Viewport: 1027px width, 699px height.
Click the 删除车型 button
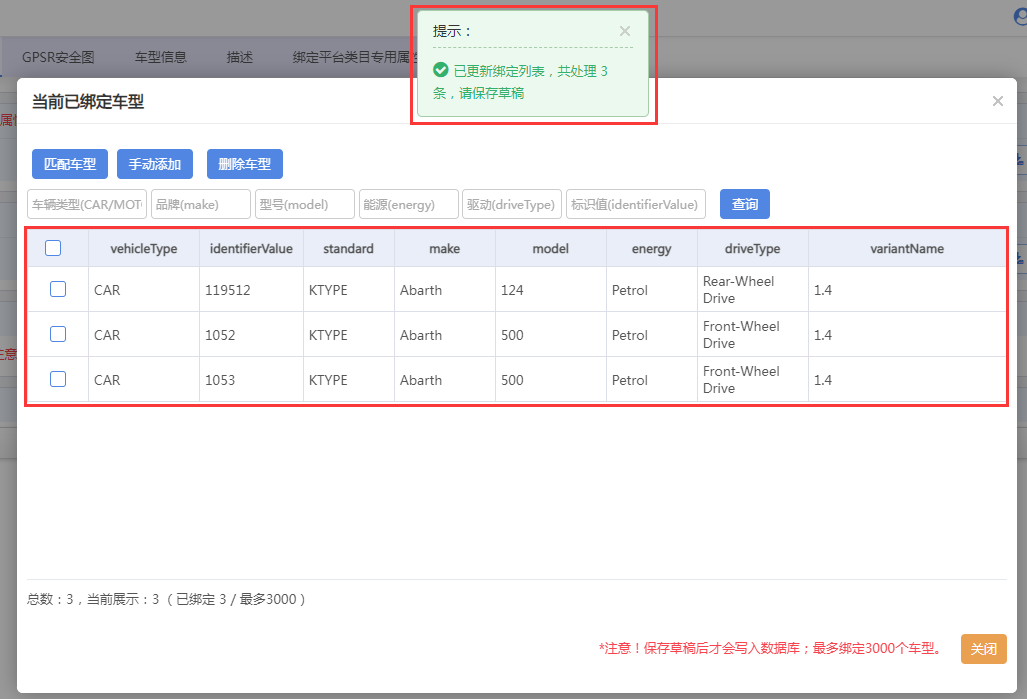[245, 164]
